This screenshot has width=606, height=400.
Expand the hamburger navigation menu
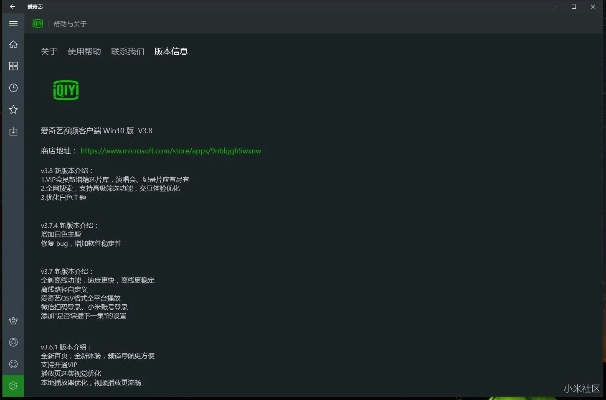click(x=13, y=24)
